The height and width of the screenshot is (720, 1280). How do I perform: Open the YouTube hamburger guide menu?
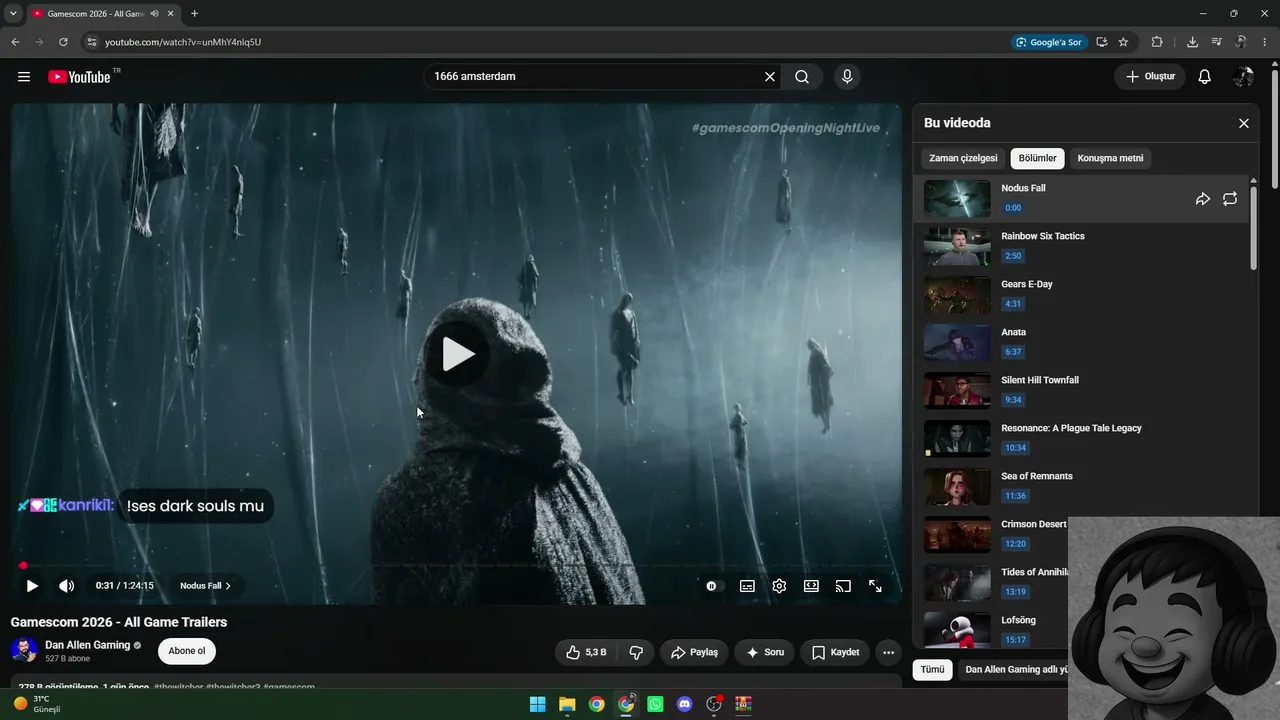(x=24, y=77)
